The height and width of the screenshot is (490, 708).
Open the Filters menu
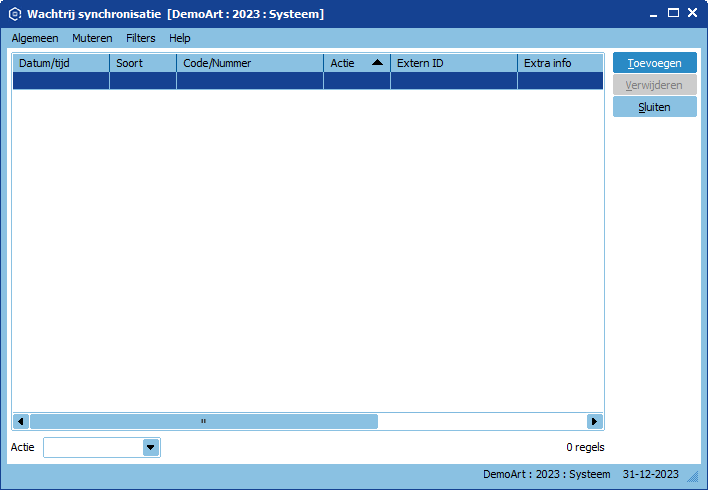click(x=141, y=38)
